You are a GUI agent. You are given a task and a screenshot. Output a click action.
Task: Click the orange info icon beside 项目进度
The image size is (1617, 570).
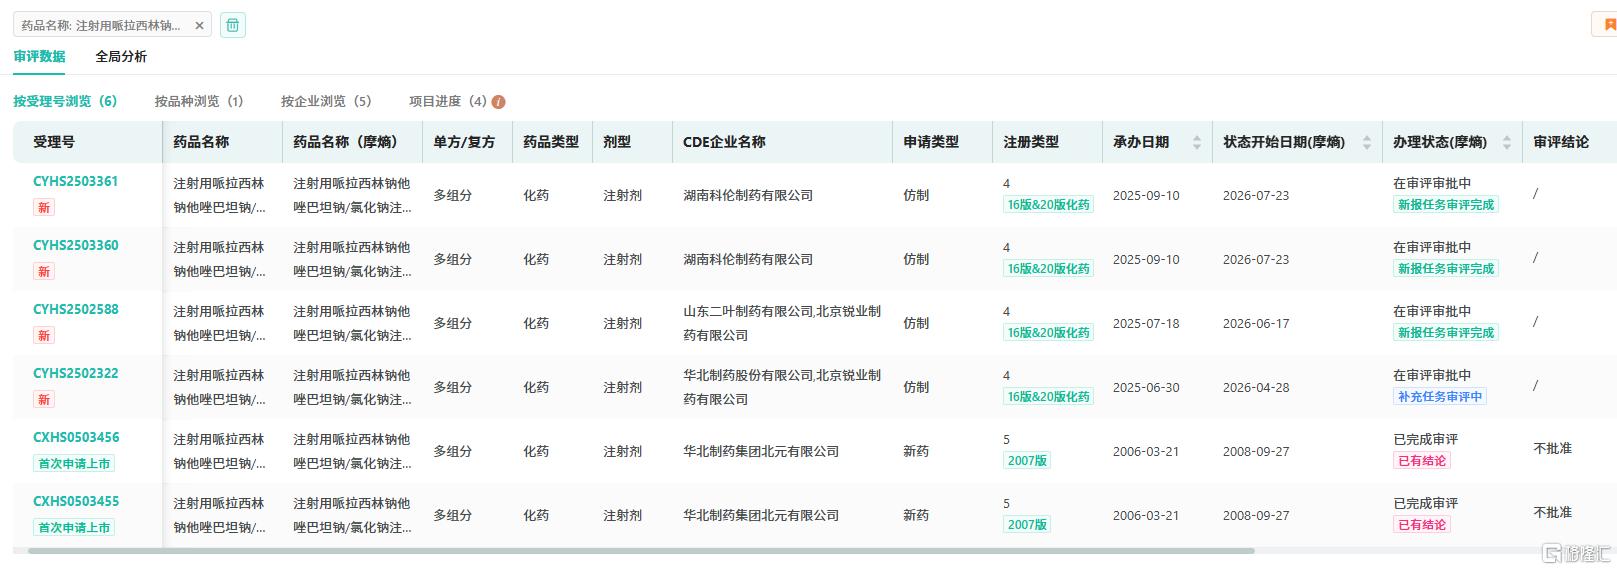click(x=498, y=102)
